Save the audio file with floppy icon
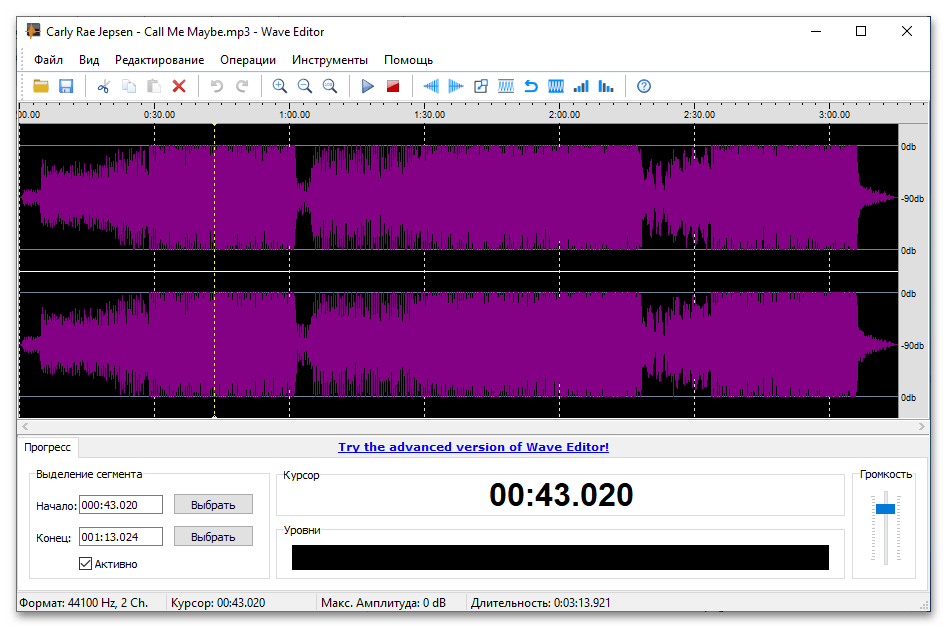Screen dimensions: 947x628 point(66,86)
